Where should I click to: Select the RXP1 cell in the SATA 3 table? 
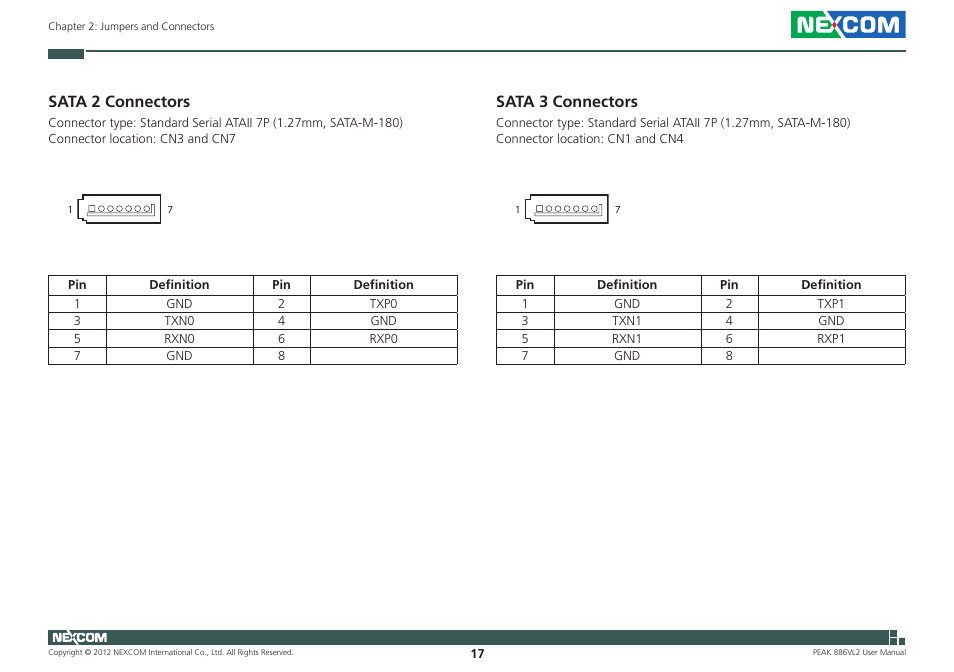point(831,338)
